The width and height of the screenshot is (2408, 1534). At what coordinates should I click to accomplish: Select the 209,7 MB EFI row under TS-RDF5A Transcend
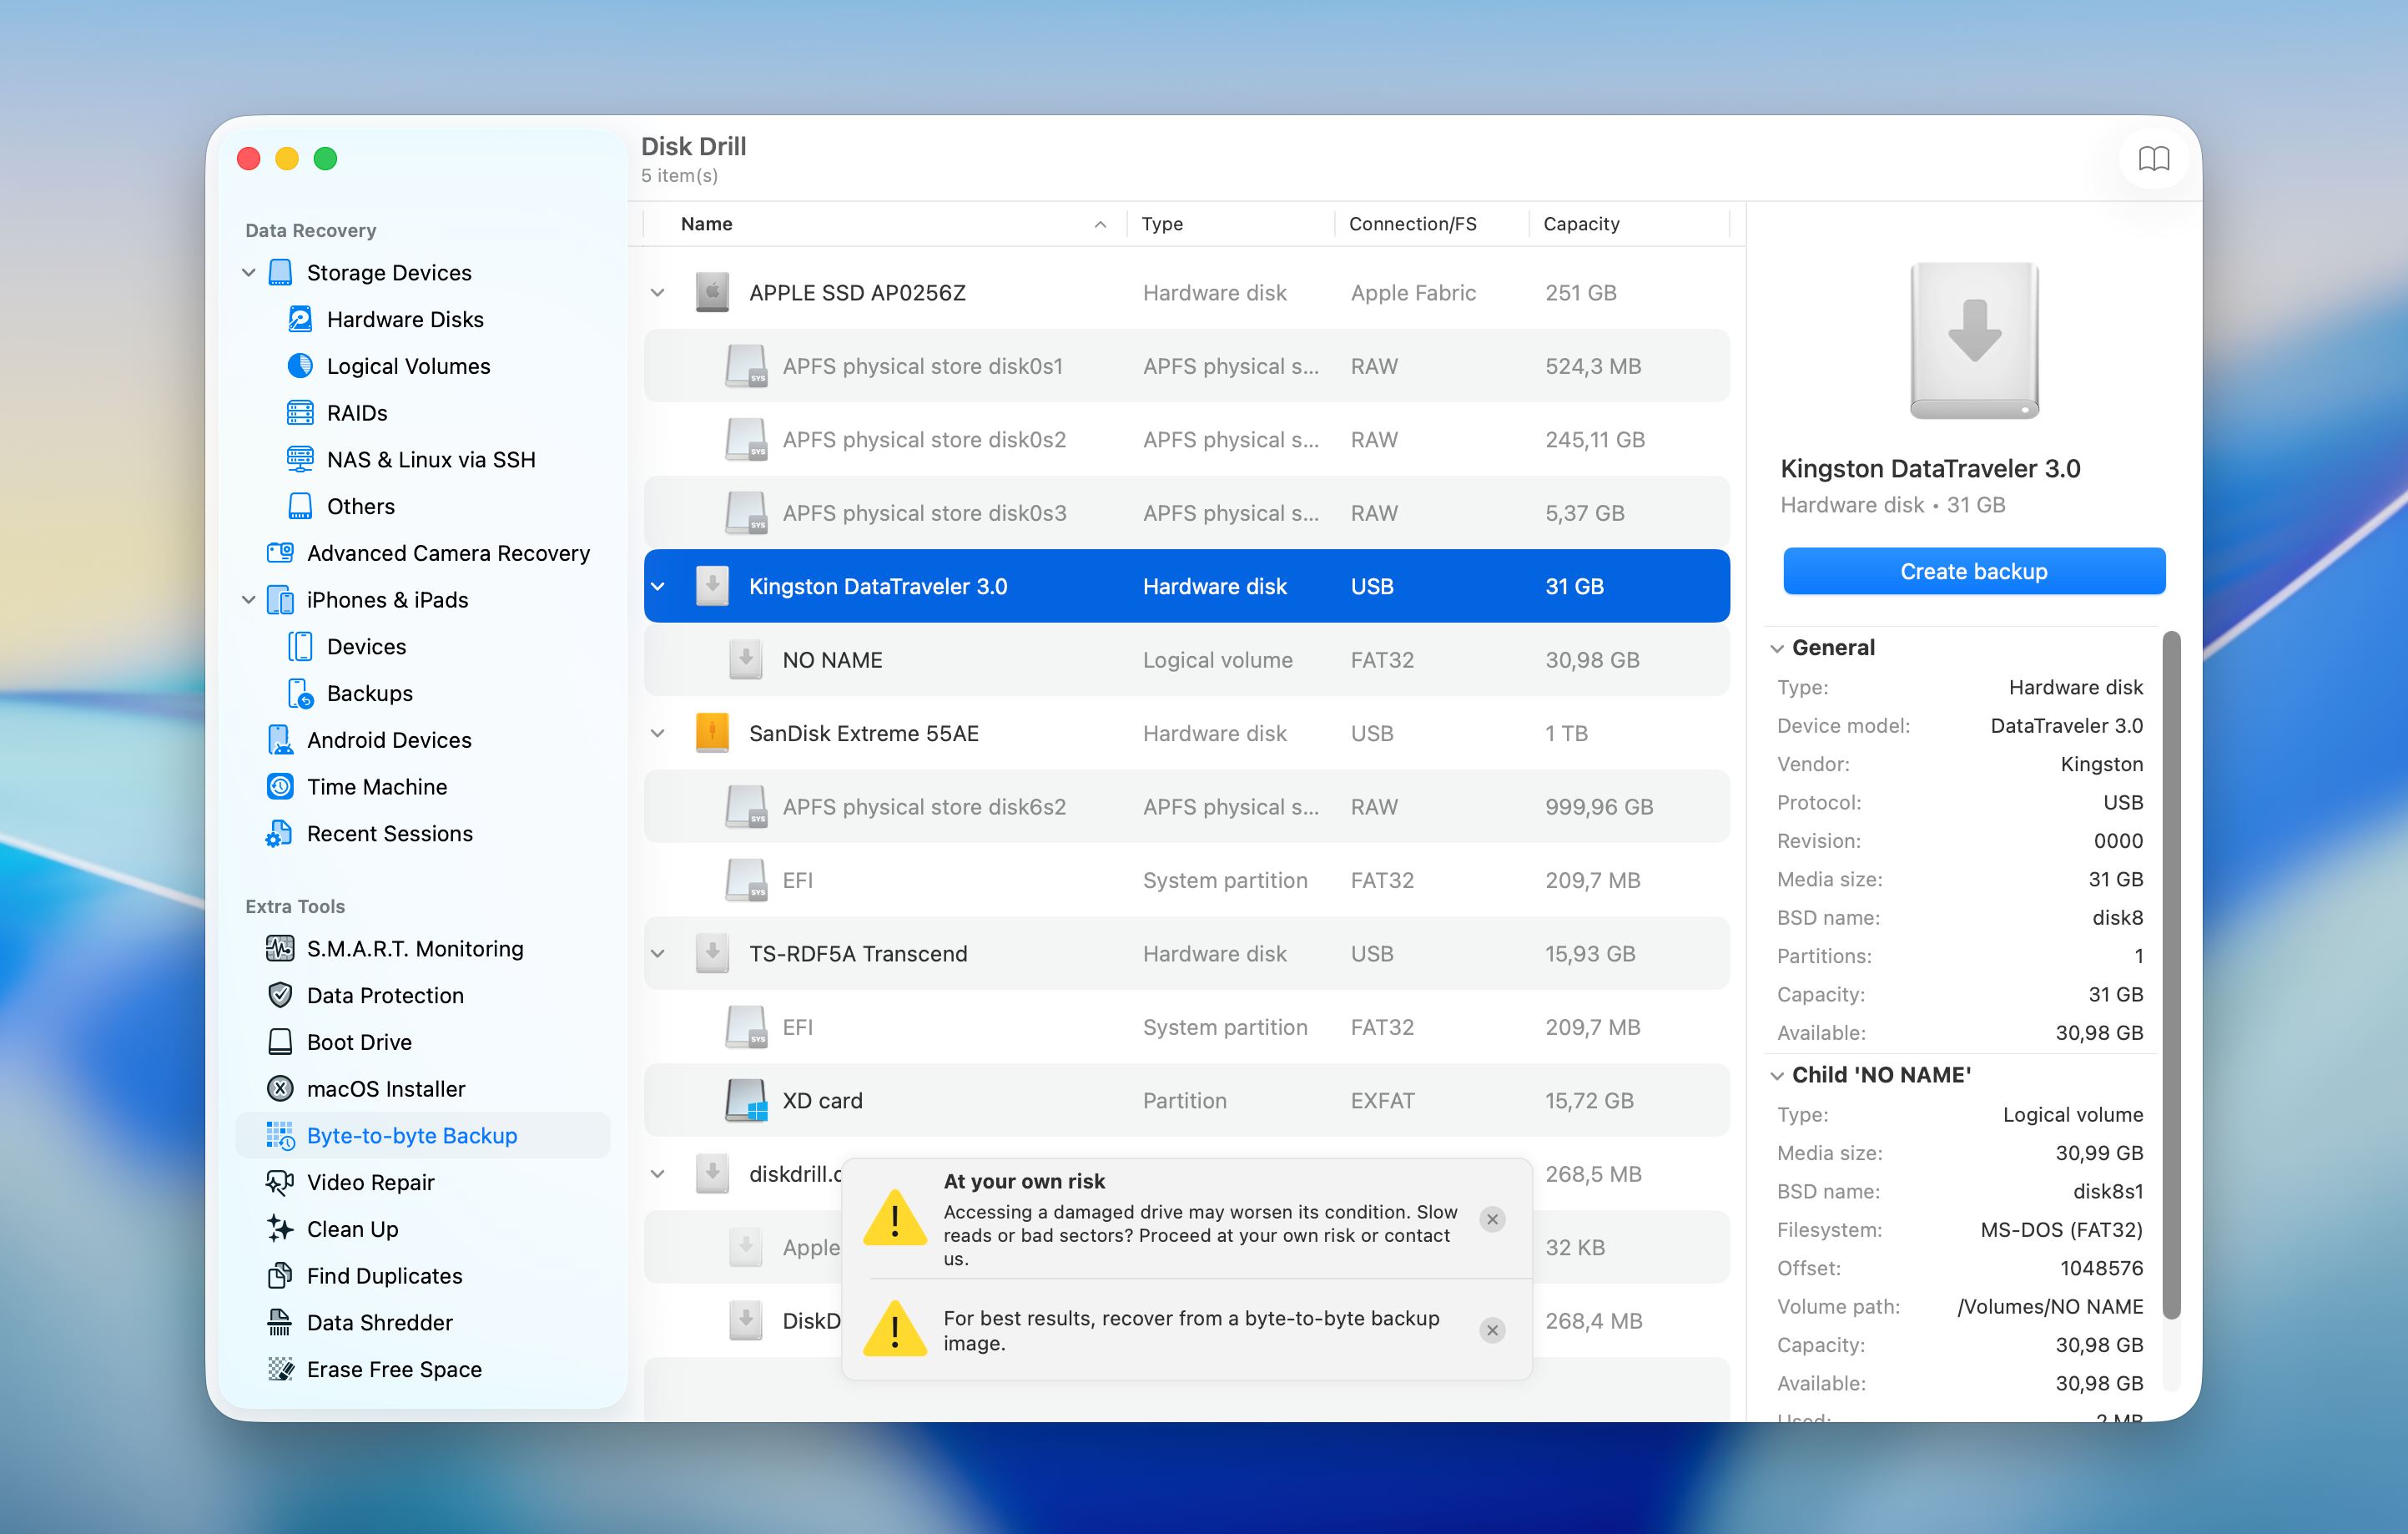click(x=1186, y=1027)
